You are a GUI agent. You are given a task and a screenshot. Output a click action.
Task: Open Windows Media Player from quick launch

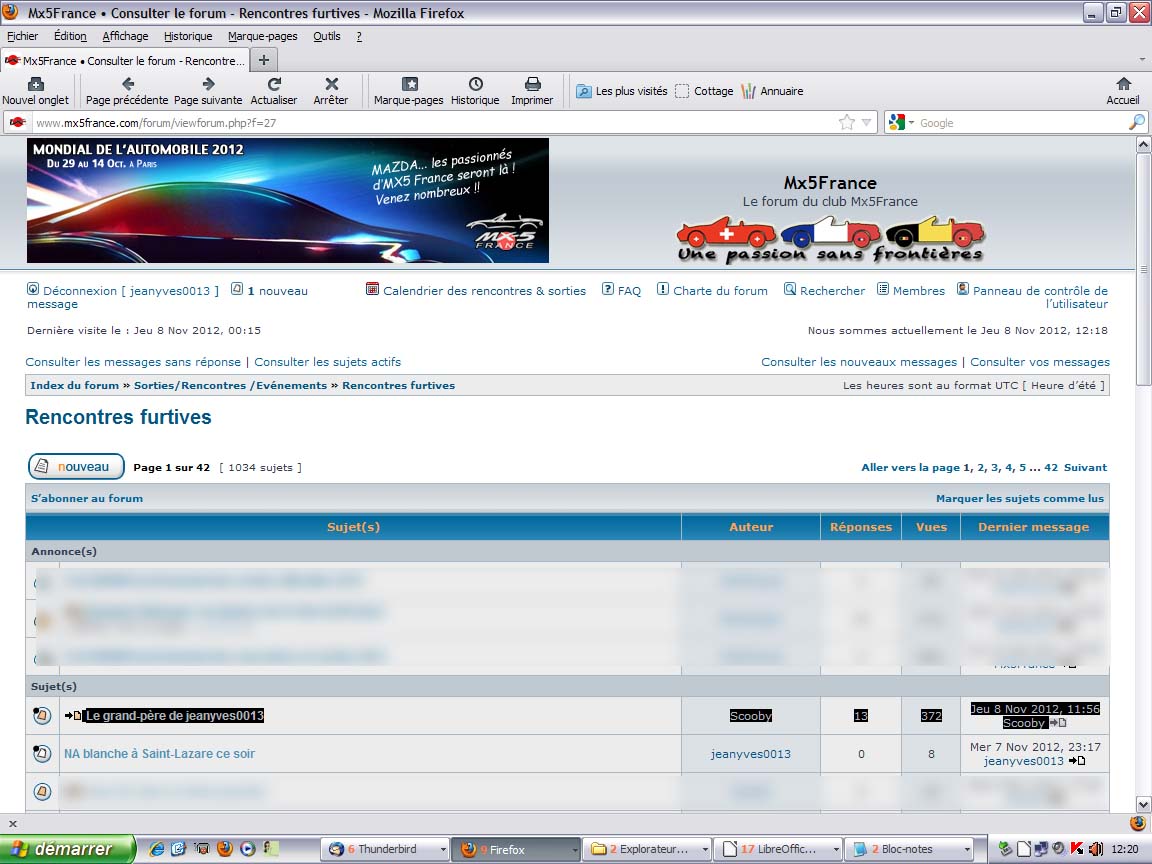[x=248, y=849]
